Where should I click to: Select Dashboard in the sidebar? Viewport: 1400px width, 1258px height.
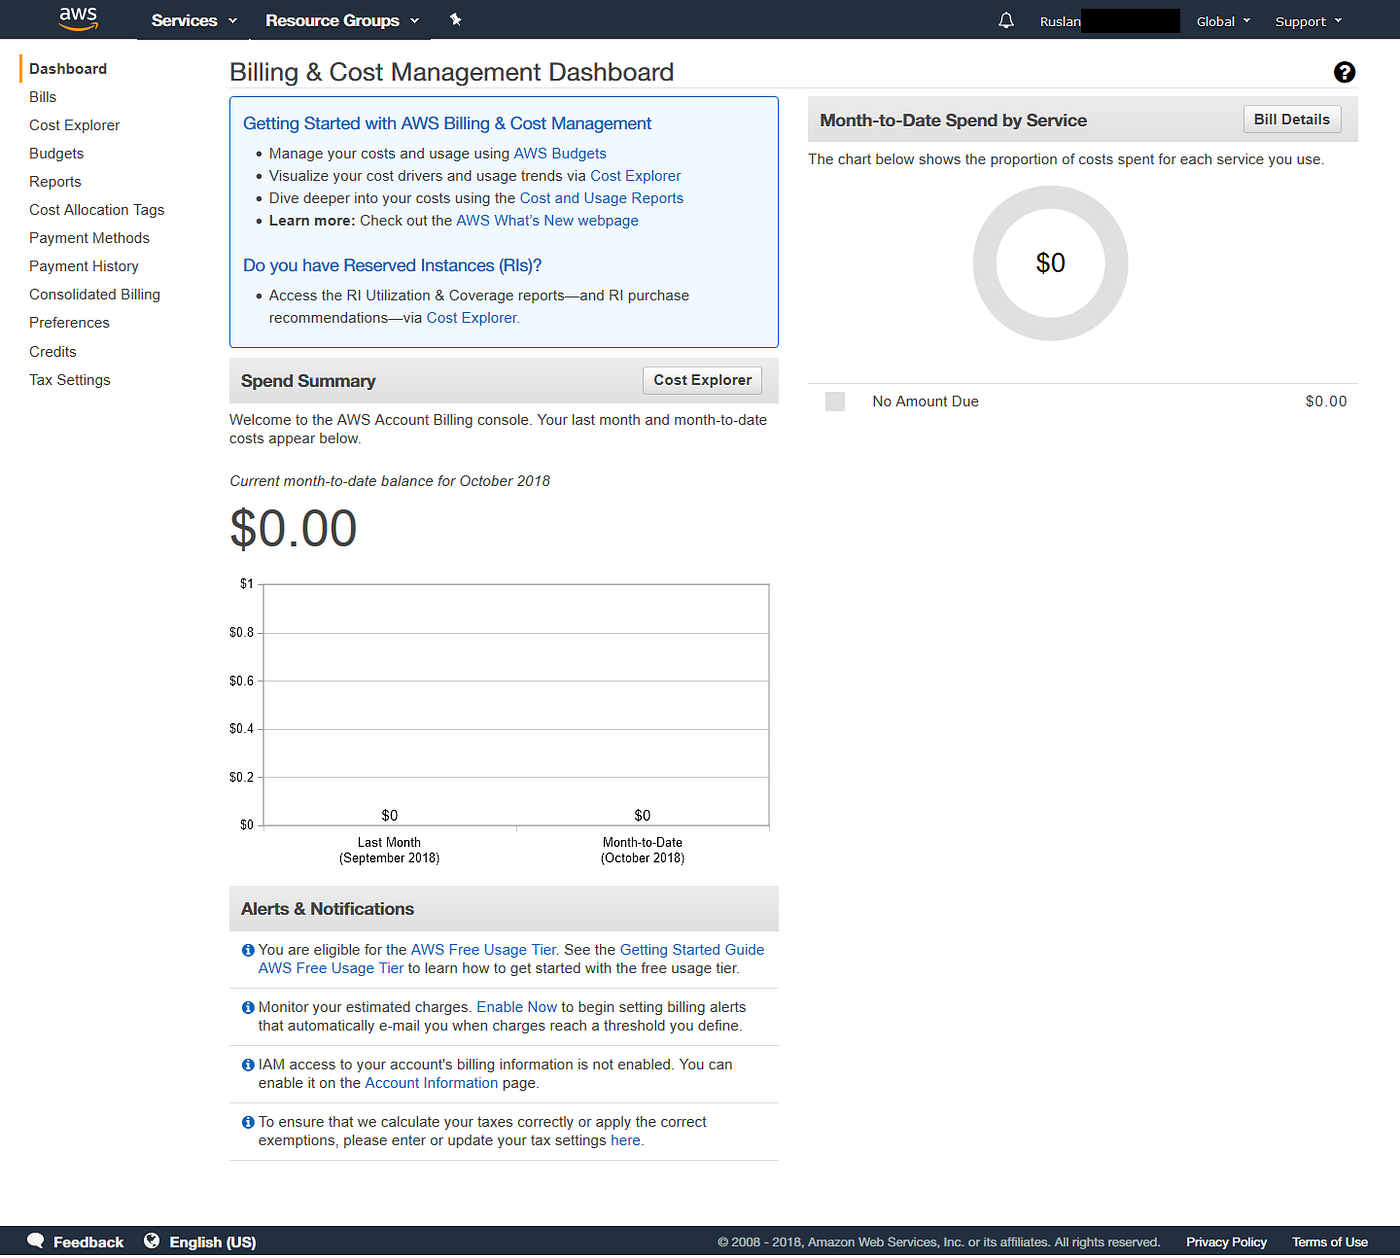(68, 69)
